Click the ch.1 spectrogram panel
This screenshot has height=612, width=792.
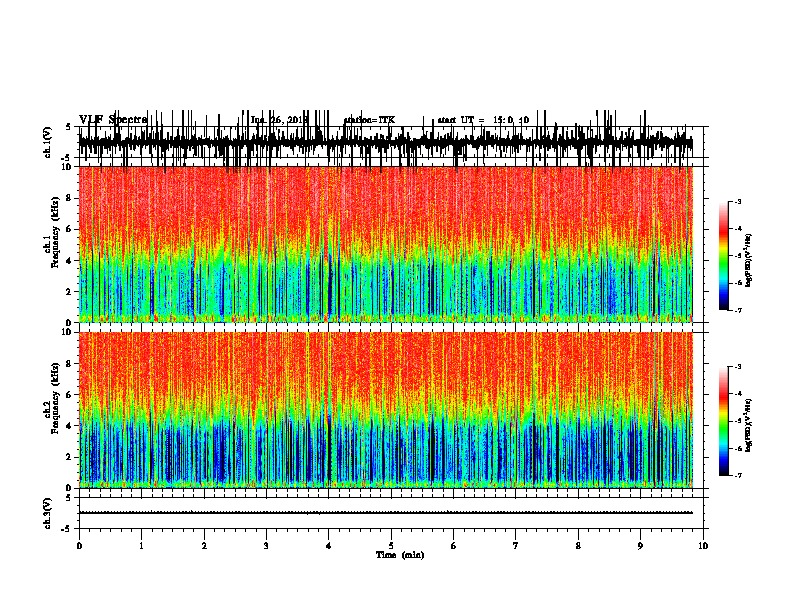pyautogui.click(x=386, y=244)
